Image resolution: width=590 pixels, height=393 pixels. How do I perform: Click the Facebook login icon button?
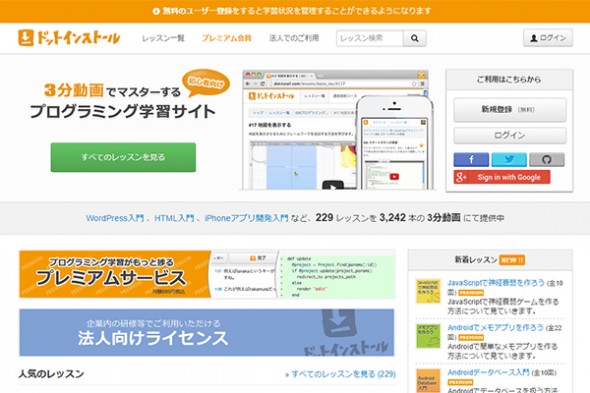[471, 159]
